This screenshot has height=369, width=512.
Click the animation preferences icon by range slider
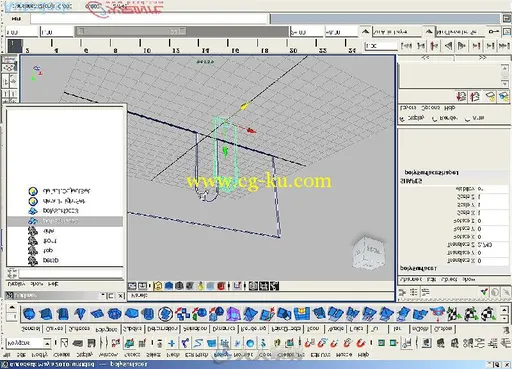point(507,32)
